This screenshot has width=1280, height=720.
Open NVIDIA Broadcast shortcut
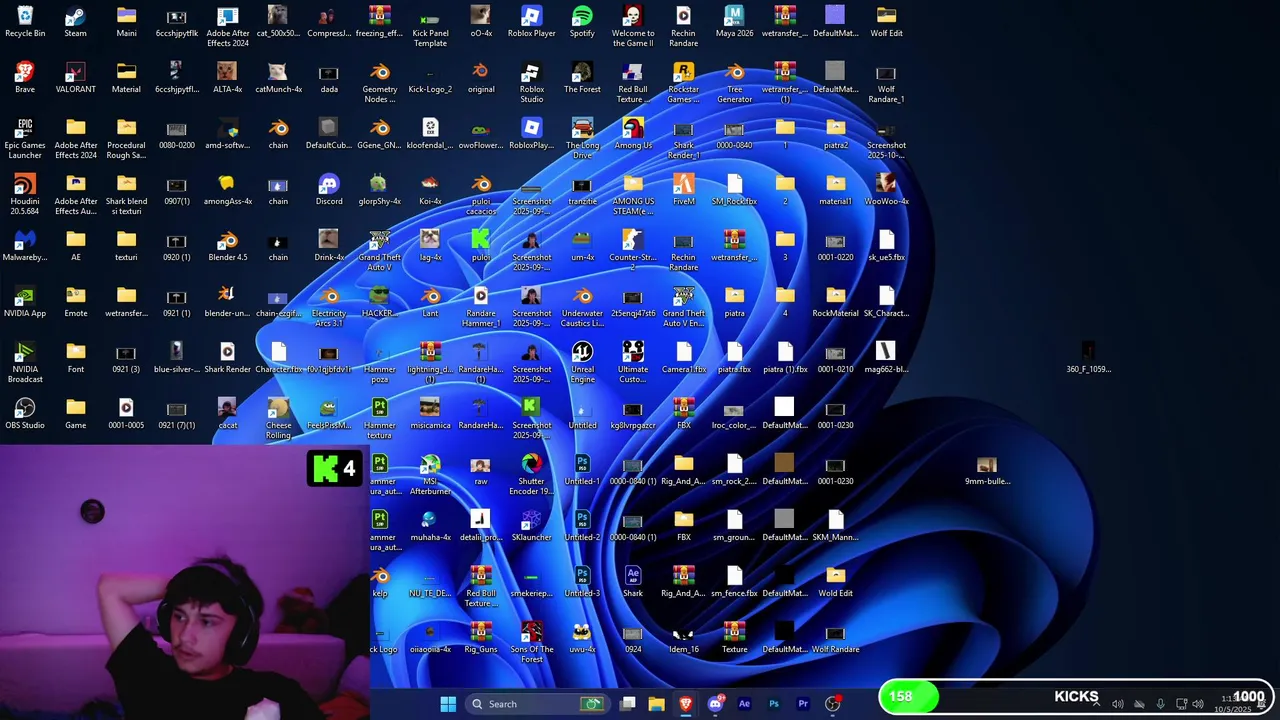pos(25,362)
